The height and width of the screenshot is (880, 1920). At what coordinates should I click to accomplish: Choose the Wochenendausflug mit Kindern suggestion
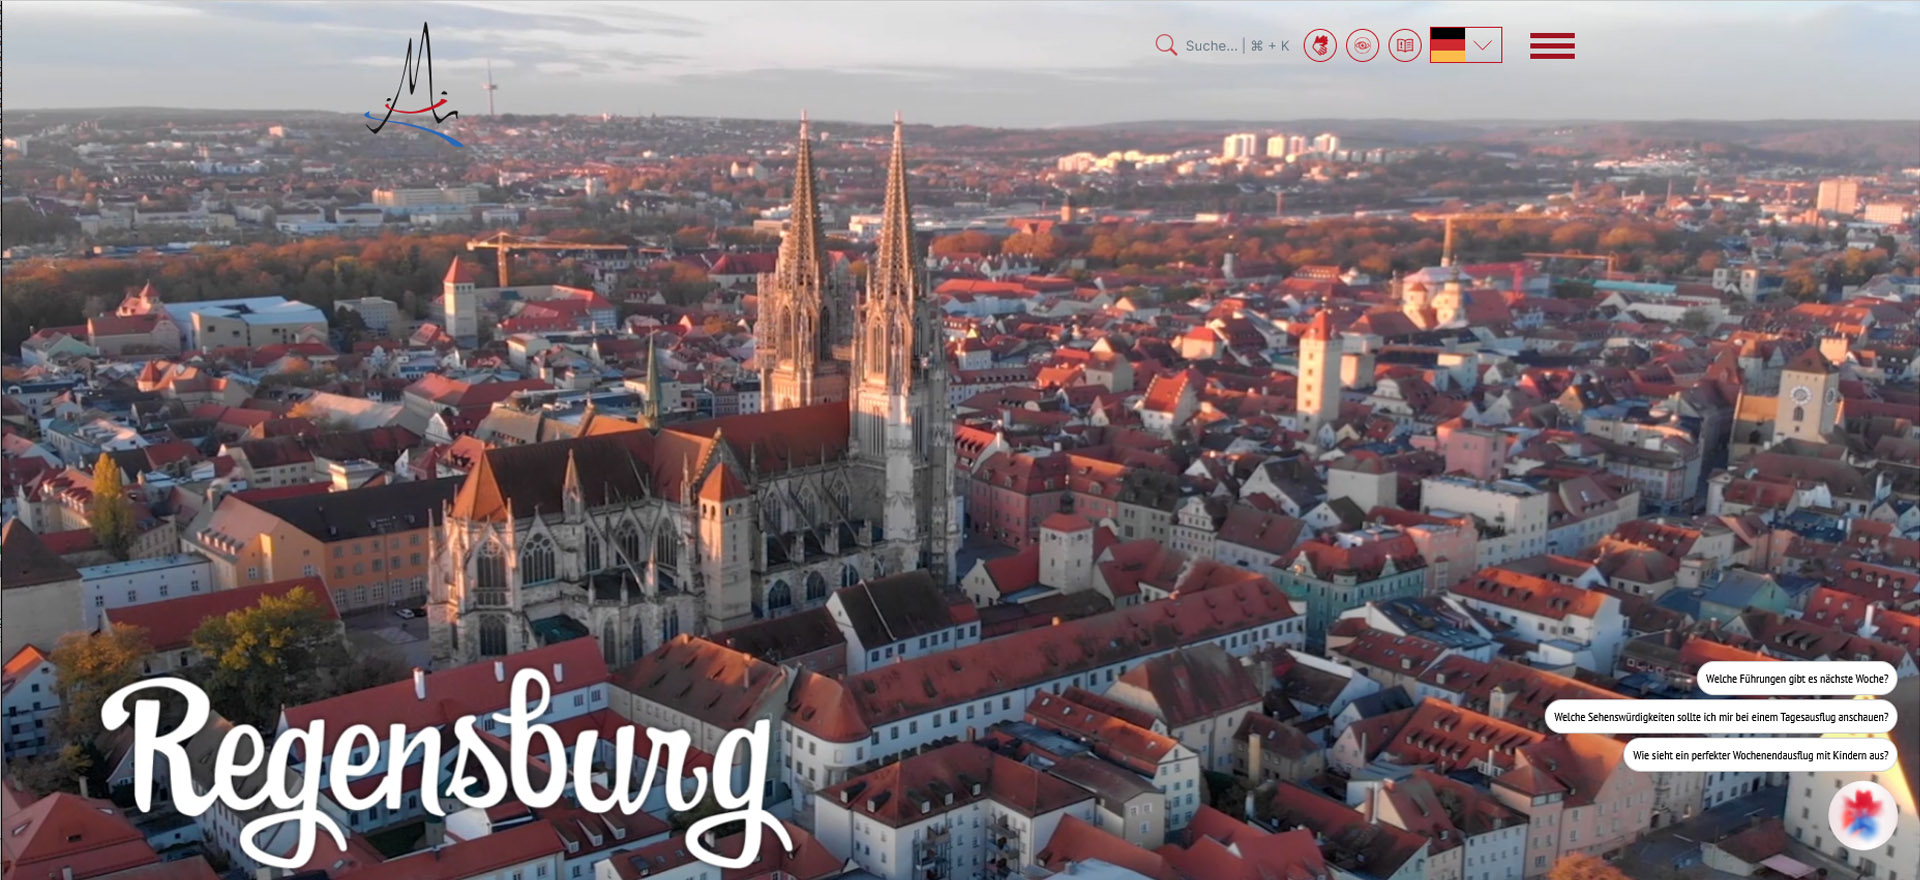pyautogui.click(x=1760, y=755)
